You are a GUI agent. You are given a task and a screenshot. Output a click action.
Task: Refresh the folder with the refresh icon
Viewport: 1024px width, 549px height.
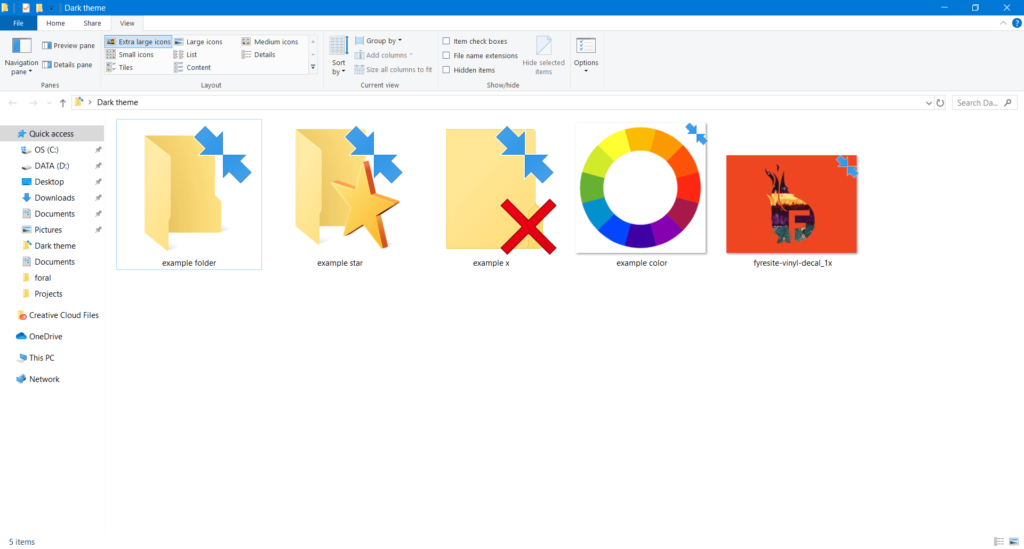click(939, 102)
